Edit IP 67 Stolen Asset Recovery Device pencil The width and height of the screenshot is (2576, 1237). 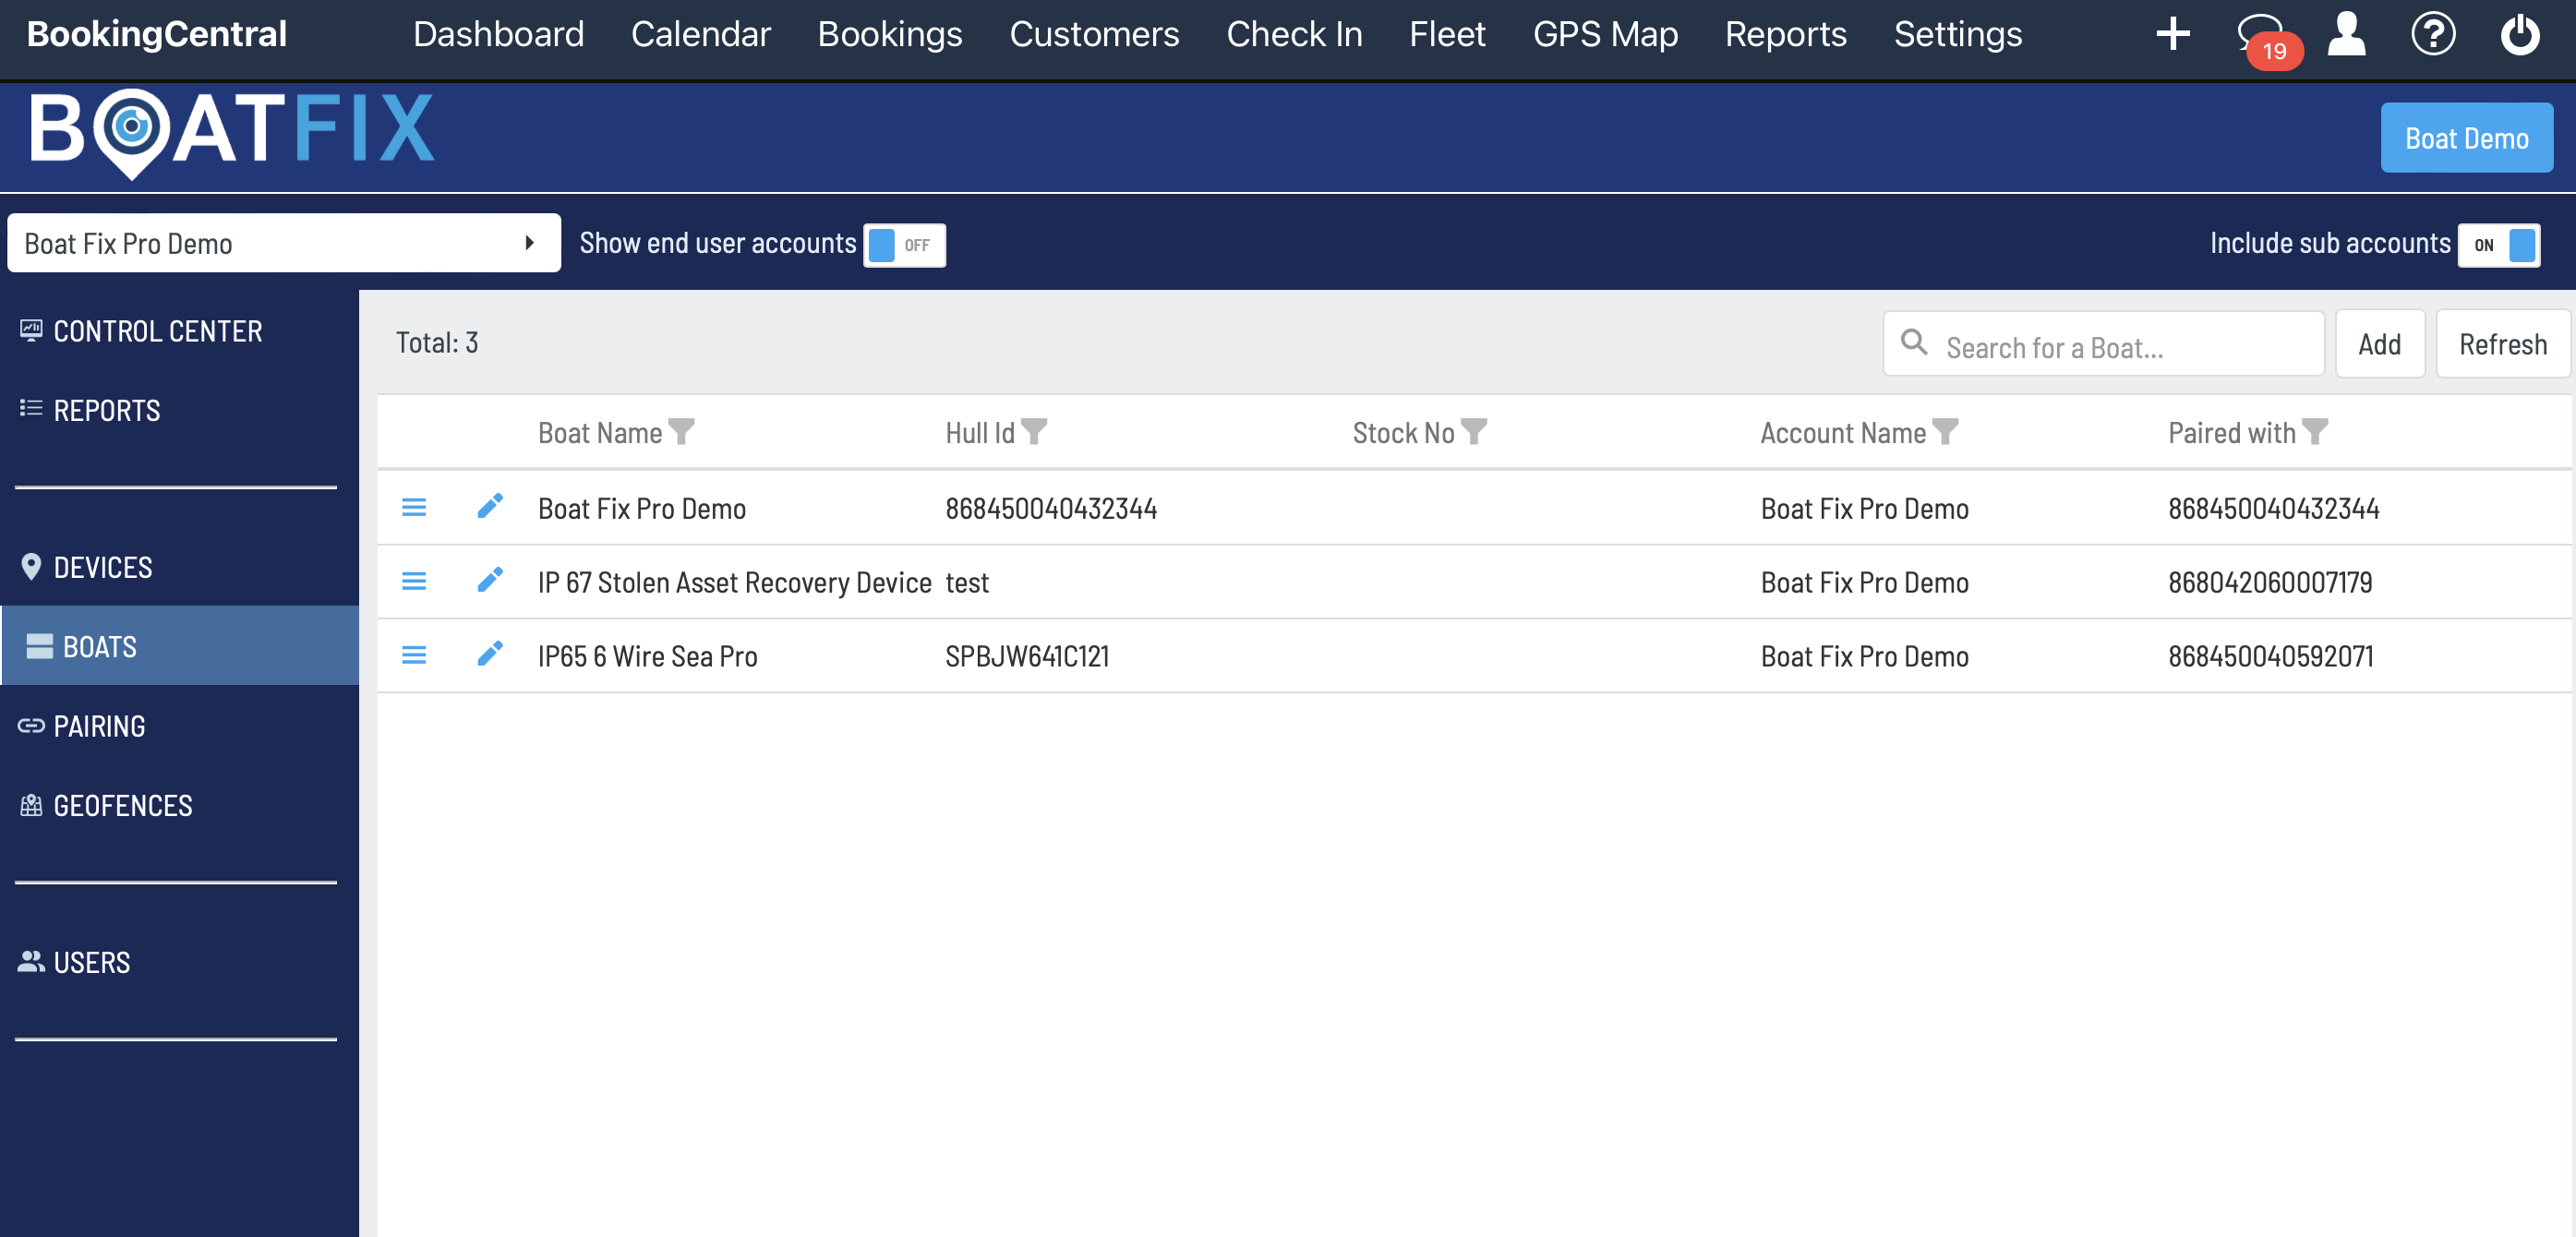[x=490, y=580]
